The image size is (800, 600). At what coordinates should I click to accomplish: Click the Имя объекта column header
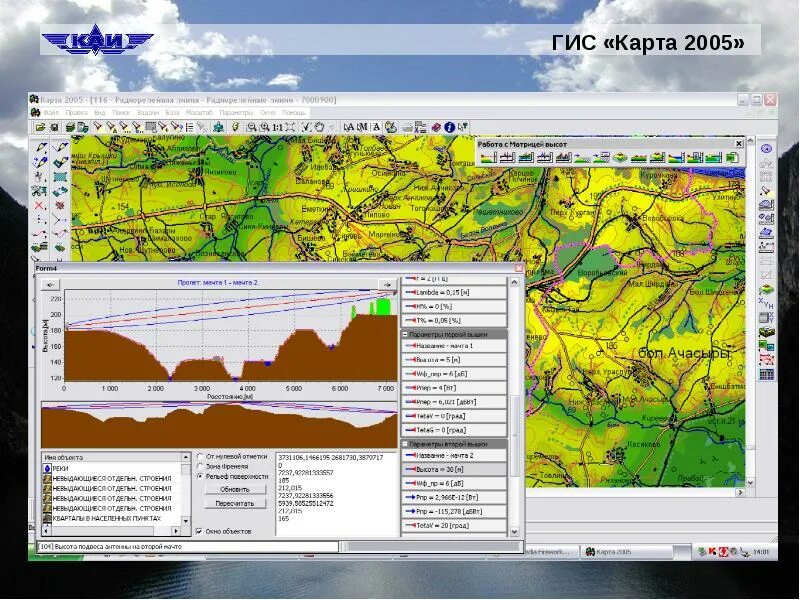point(112,457)
